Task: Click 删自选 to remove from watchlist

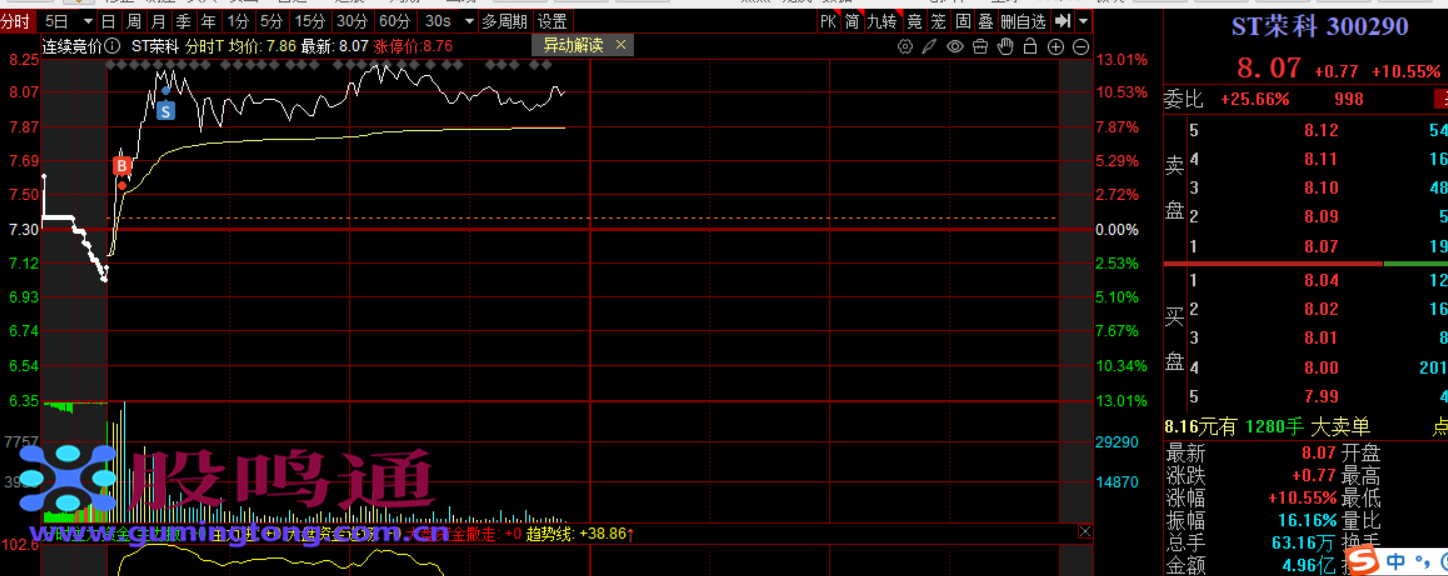Action: tap(1024, 21)
